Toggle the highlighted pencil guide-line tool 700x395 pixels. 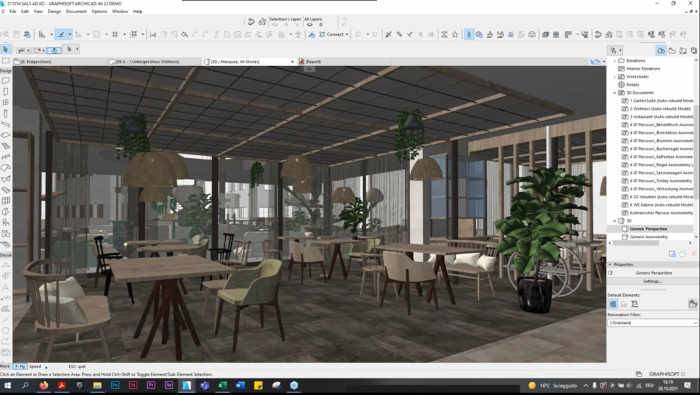point(60,34)
